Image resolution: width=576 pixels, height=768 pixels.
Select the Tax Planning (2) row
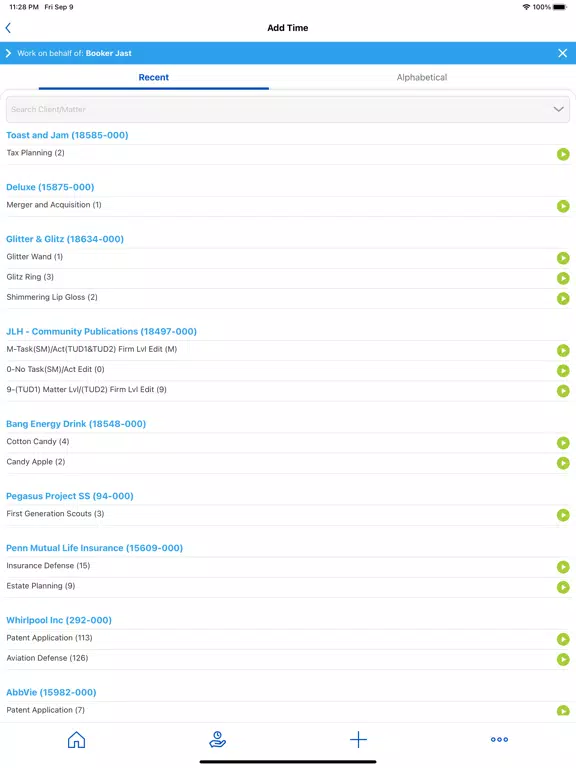pyautogui.click(x=288, y=154)
